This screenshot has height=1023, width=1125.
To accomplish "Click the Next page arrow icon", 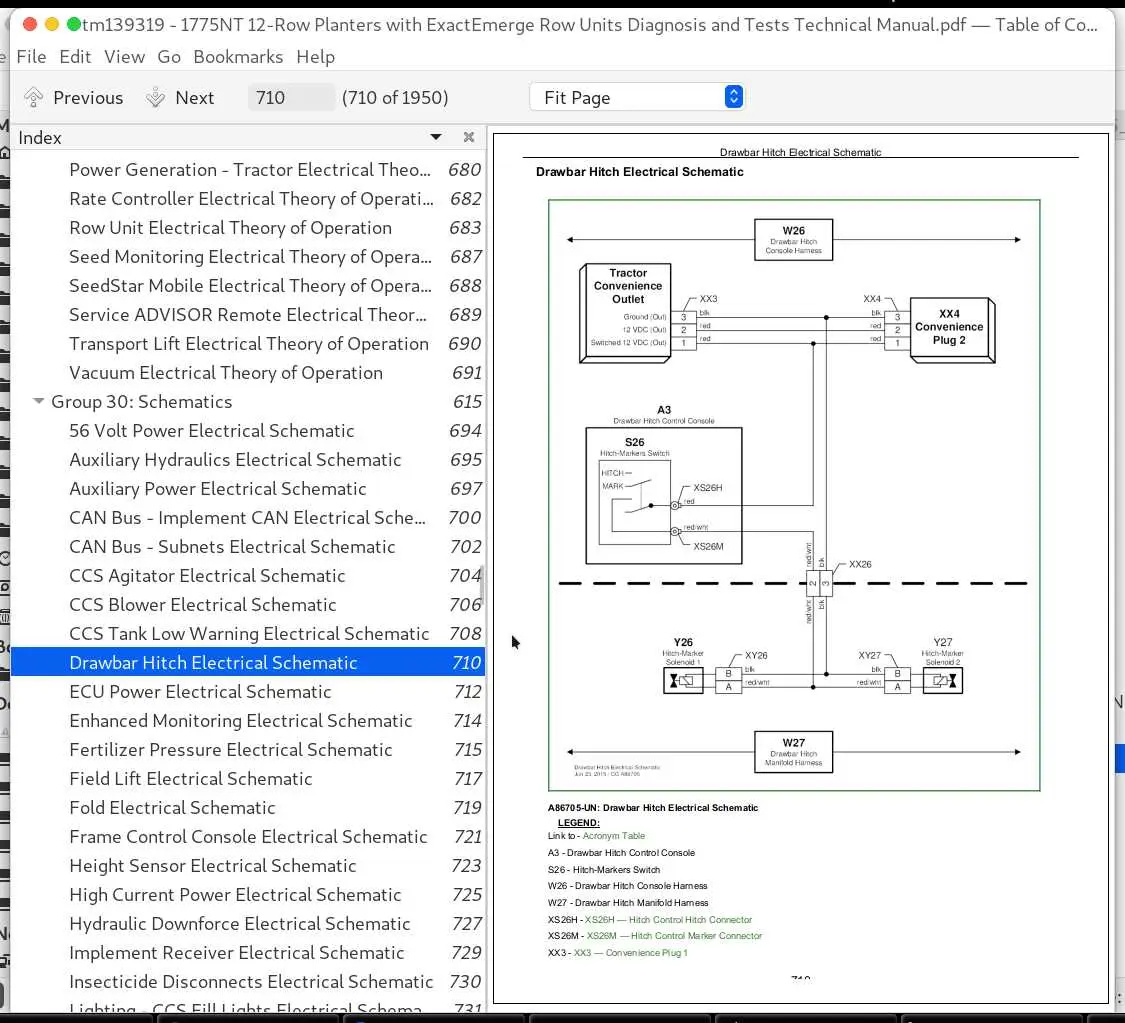I will coord(156,97).
